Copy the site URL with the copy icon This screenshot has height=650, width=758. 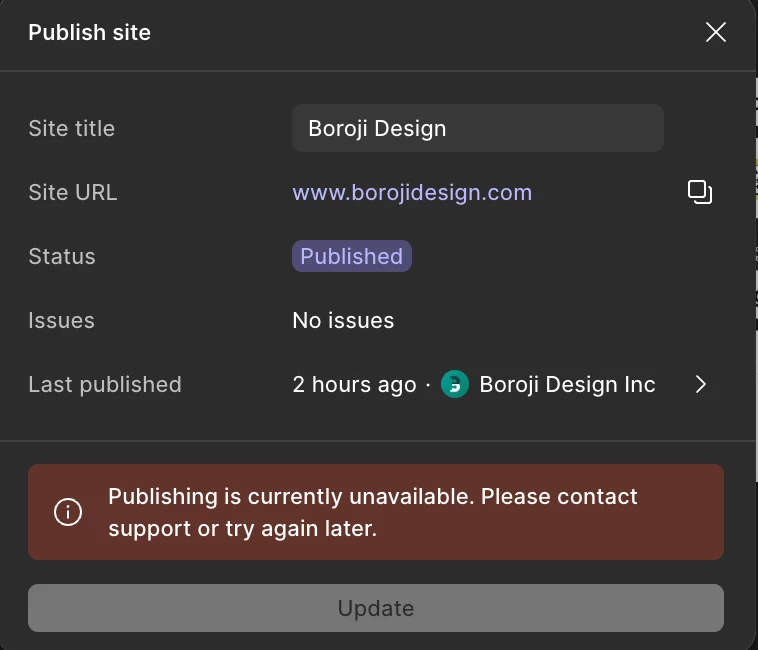(700, 192)
